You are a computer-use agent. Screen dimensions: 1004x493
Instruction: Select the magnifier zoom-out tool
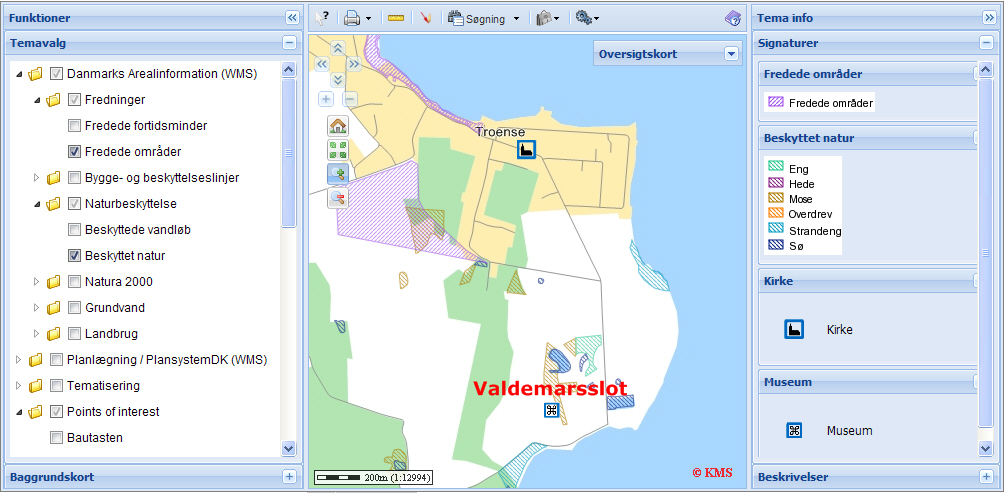click(337, 198)
